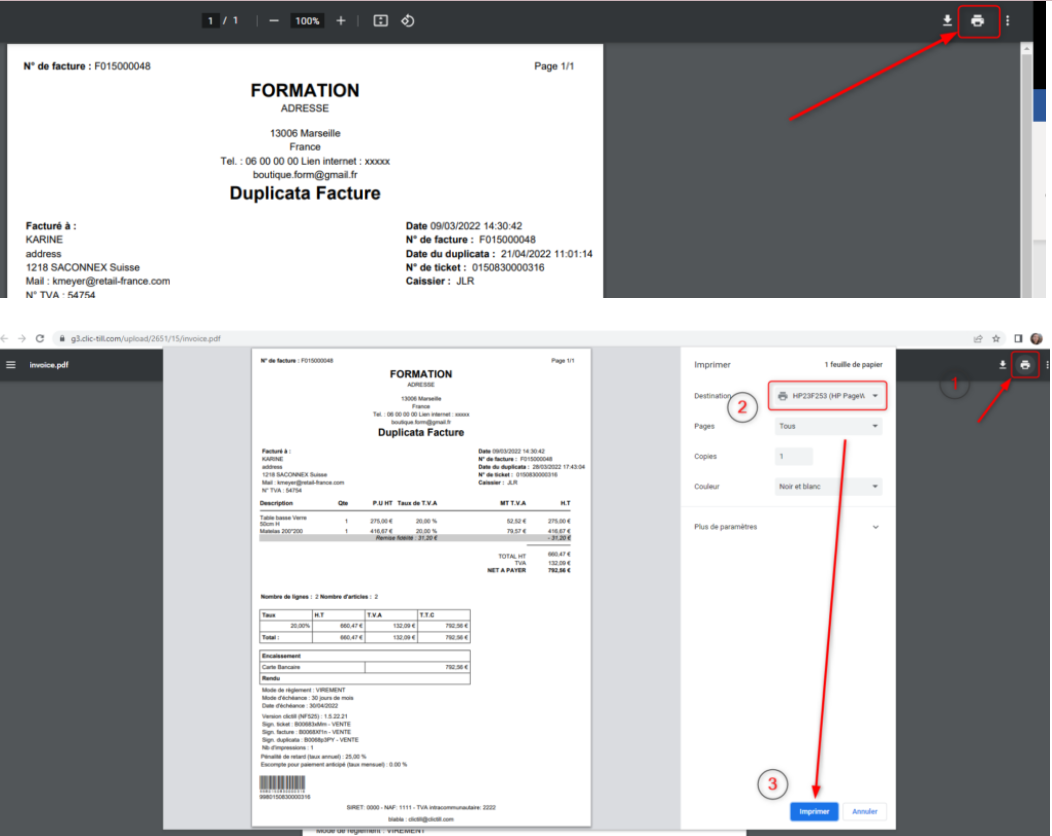This screenshot has width=1052, height=836.
Task: Bookmark the page with the star icon
Action: click(x=996, y=339)
